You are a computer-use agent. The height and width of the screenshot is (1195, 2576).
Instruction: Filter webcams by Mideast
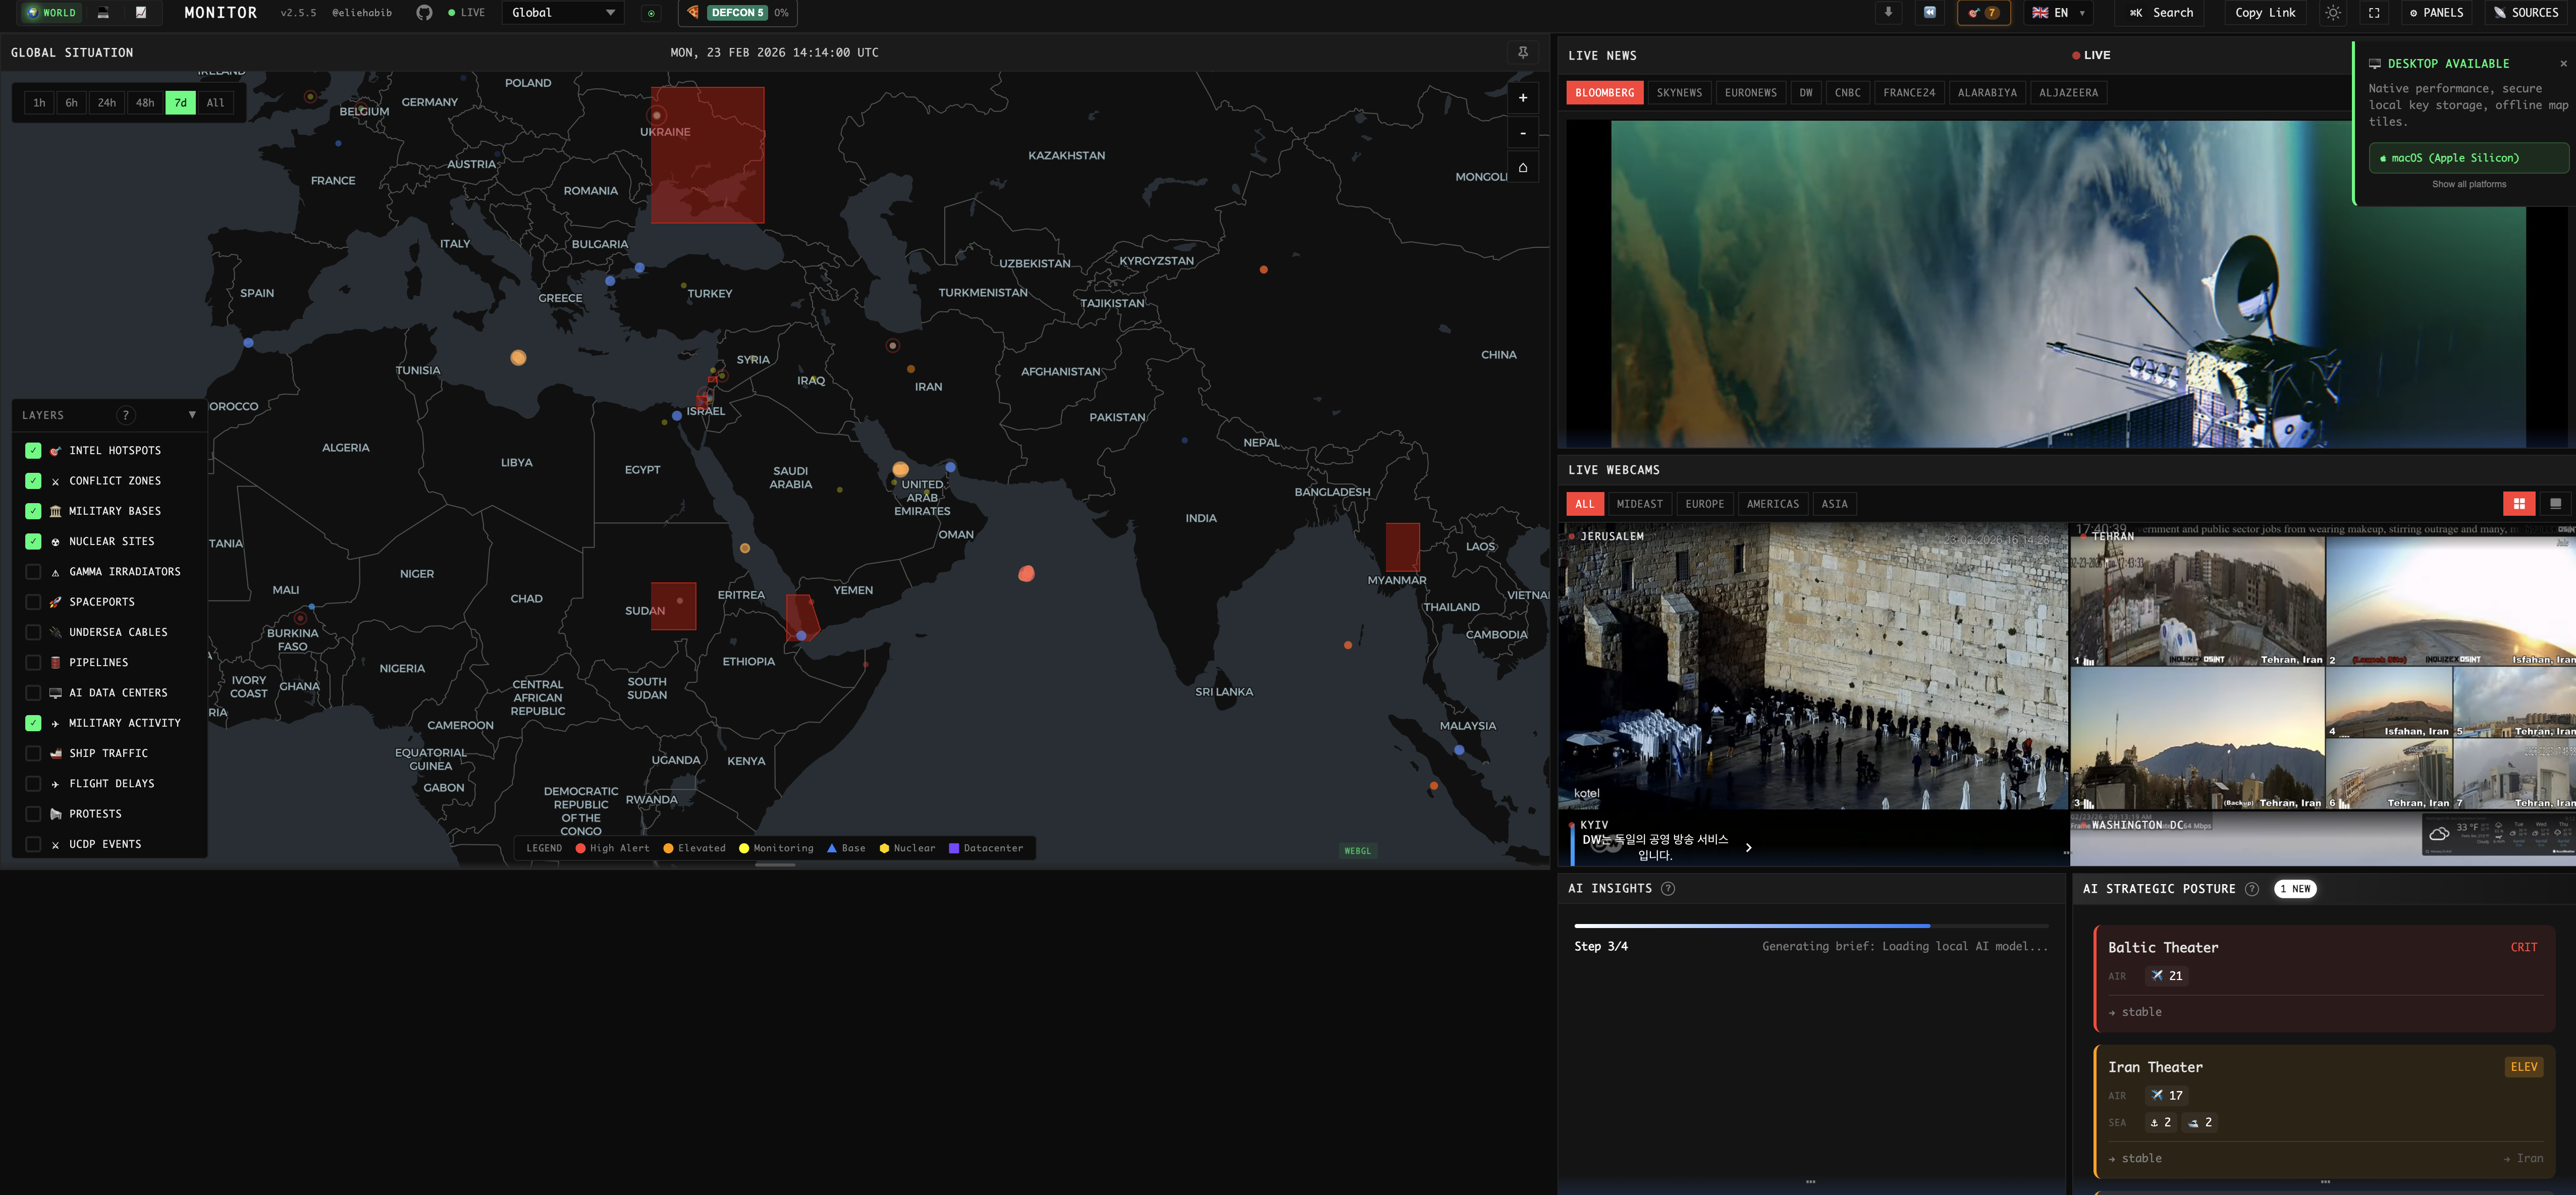(x=1639, y=504)
